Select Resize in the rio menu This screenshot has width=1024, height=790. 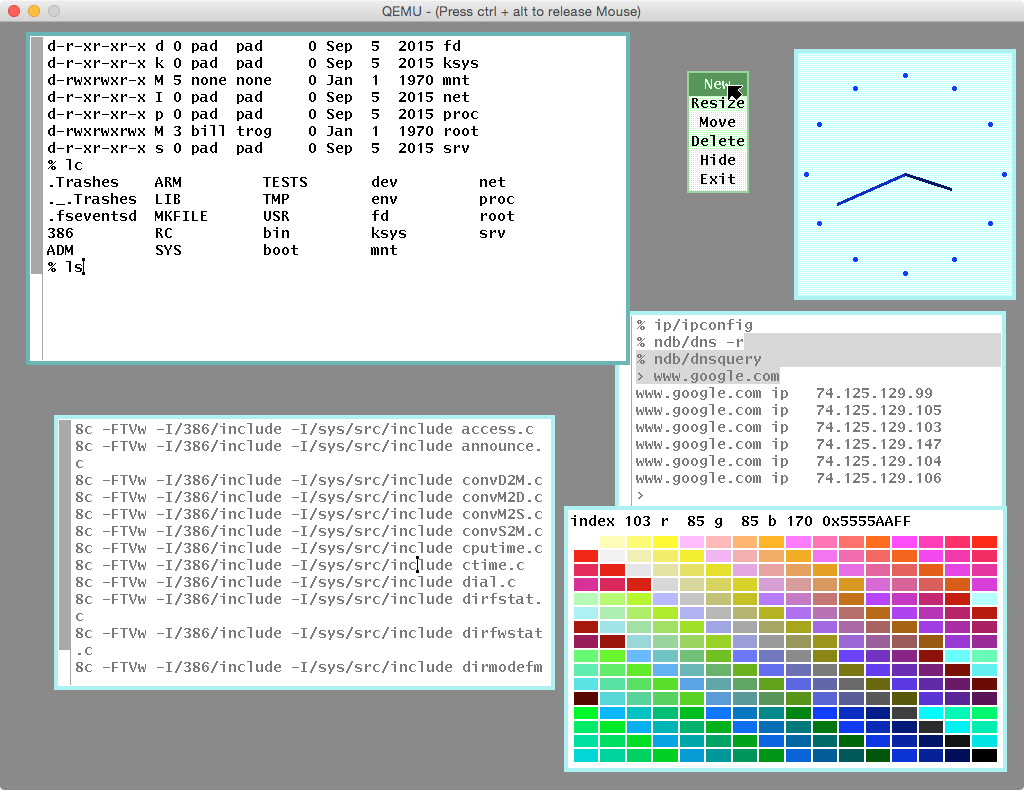coord(717,103)
